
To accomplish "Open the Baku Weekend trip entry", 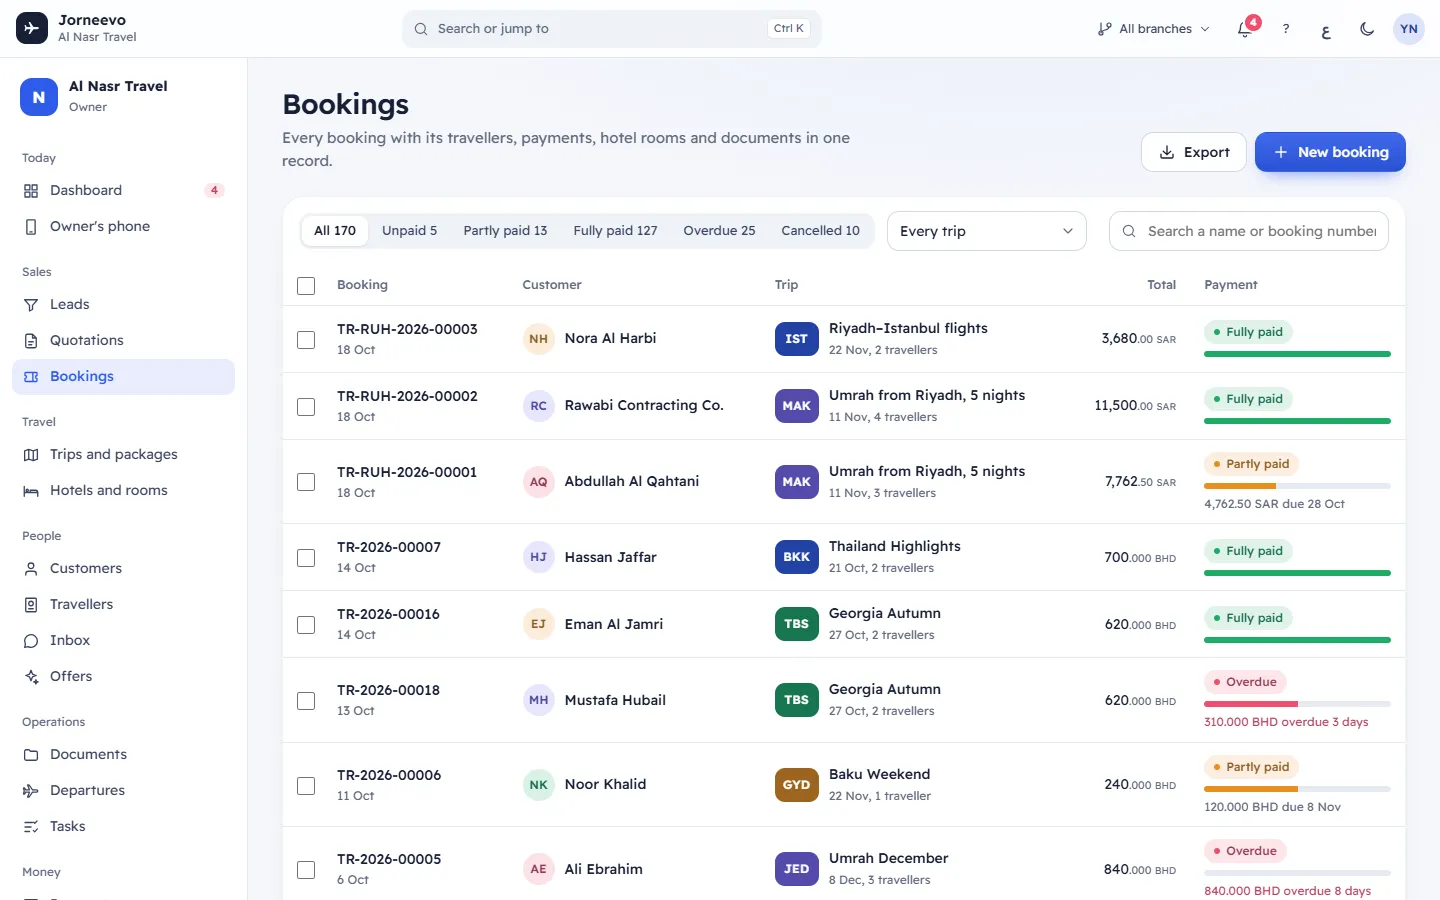I will tap(879, 775).
